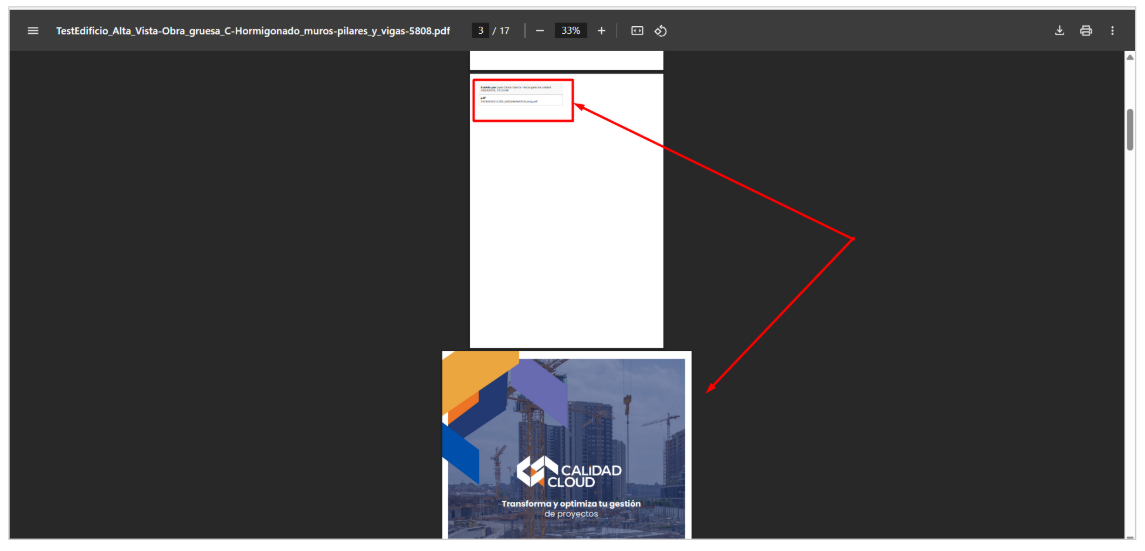Open the PDF sidebar hamburger menu
The image size is (1145, 551).
coord(33,31)
